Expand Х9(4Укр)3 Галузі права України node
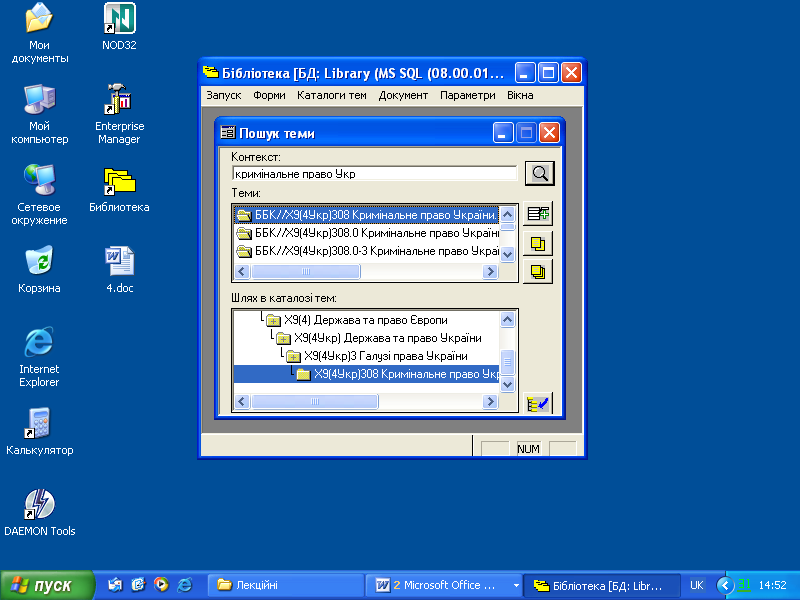The height and width of the screenshot is (600, 800). [293, 356]
